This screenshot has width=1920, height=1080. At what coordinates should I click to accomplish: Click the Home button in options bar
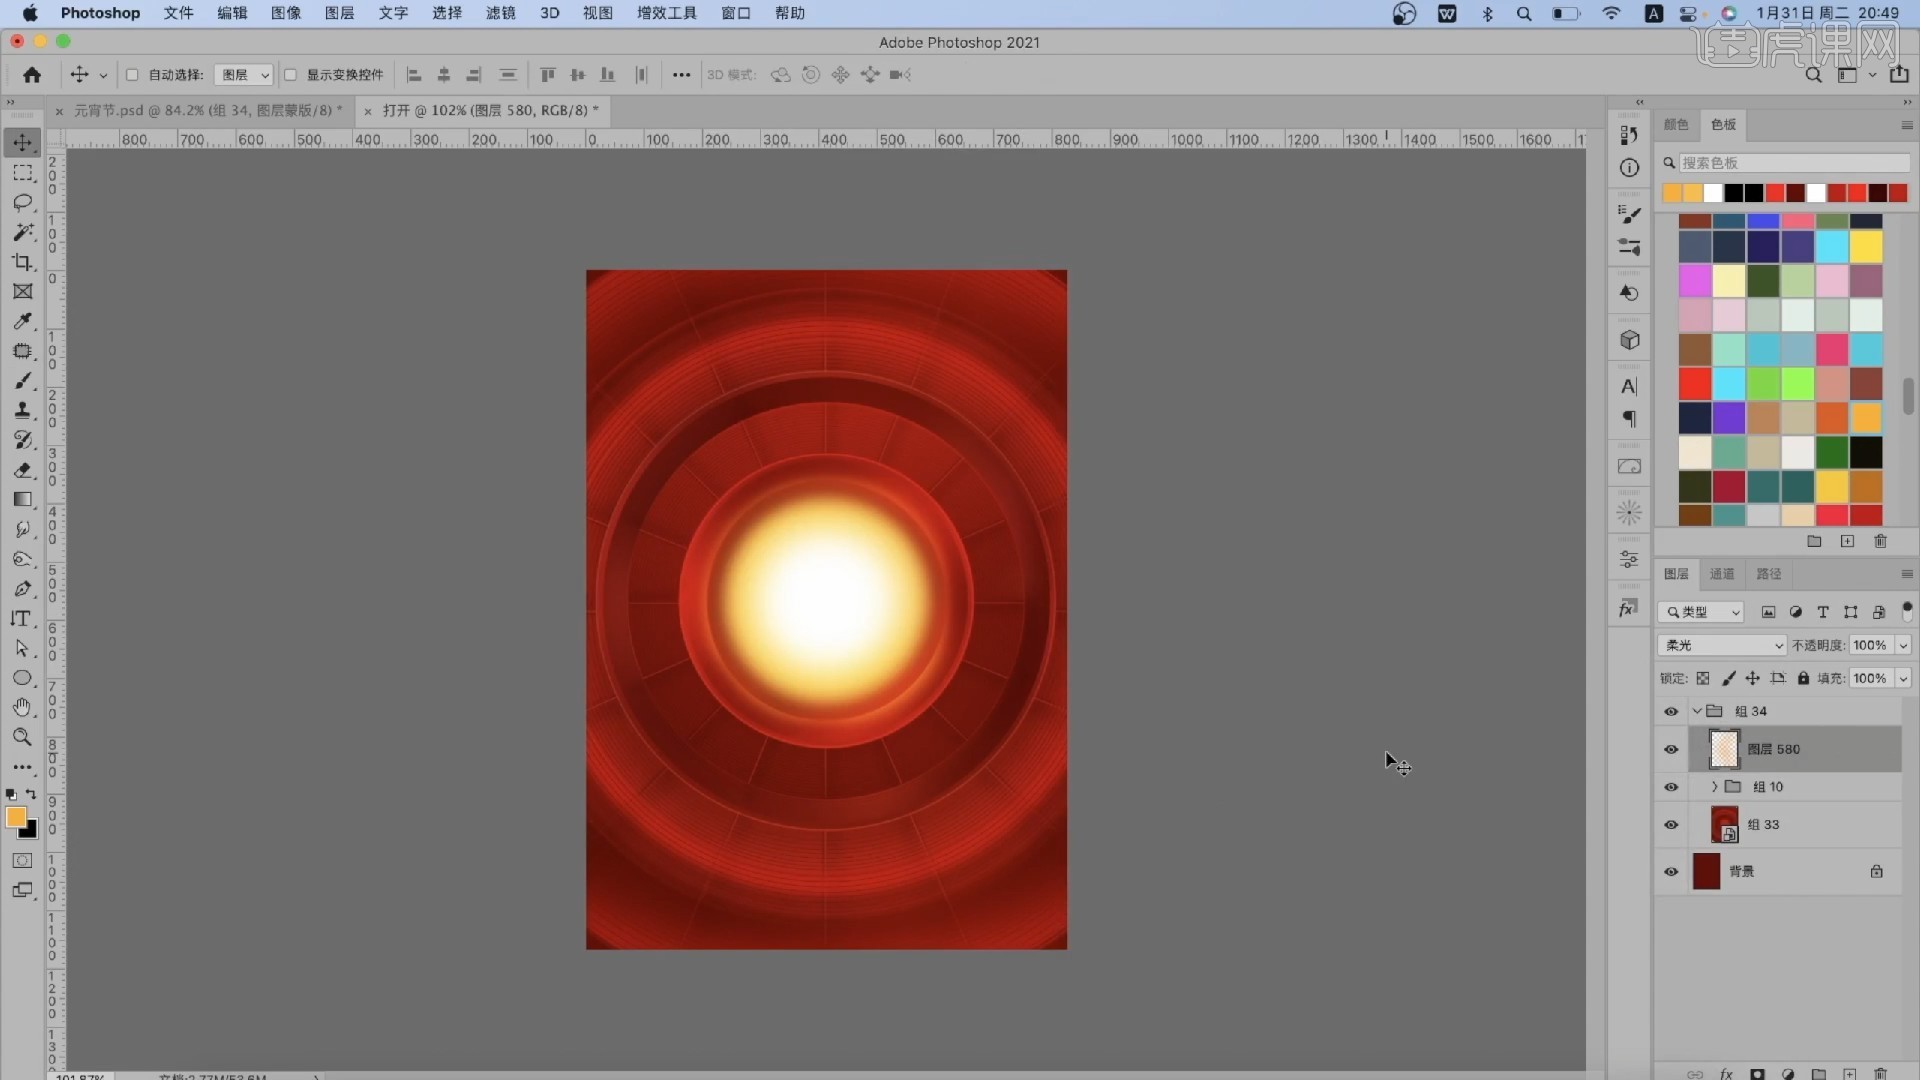click(x=32, y=75)
